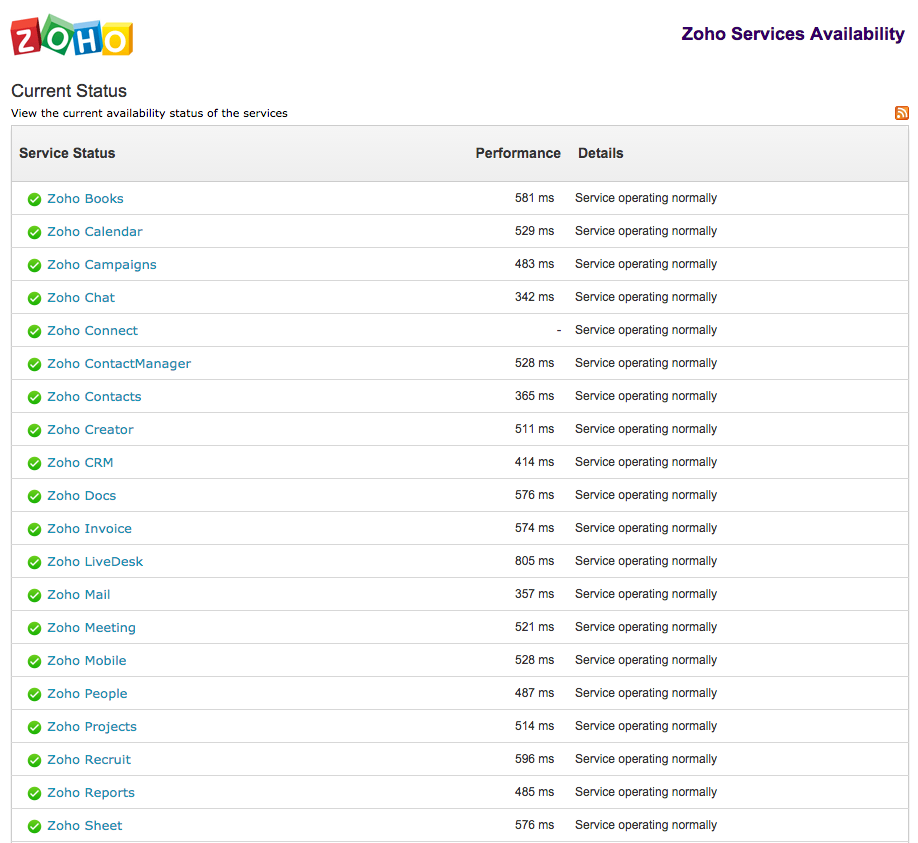Click the 342 ms performance value
The height and width of the screenshot is (843, 918).
[x=535, y=297]
